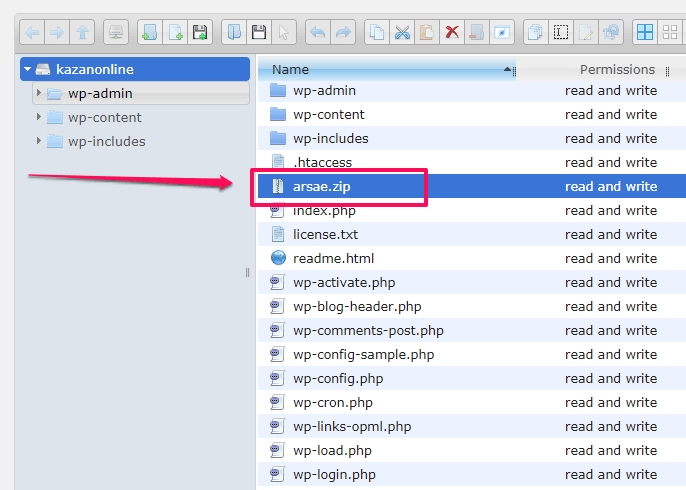Image resolution: width=686 pixels, height=490 pixels.
Task: Click the copy files toolbar icon
Action: [x=377, y=32]
